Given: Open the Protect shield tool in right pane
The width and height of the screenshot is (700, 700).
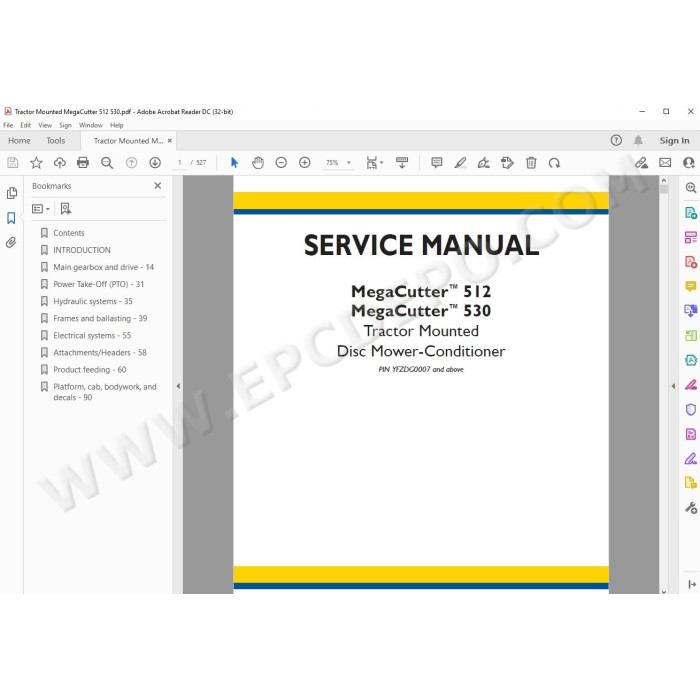Looking at the screenshot, I should click(691, 409).
